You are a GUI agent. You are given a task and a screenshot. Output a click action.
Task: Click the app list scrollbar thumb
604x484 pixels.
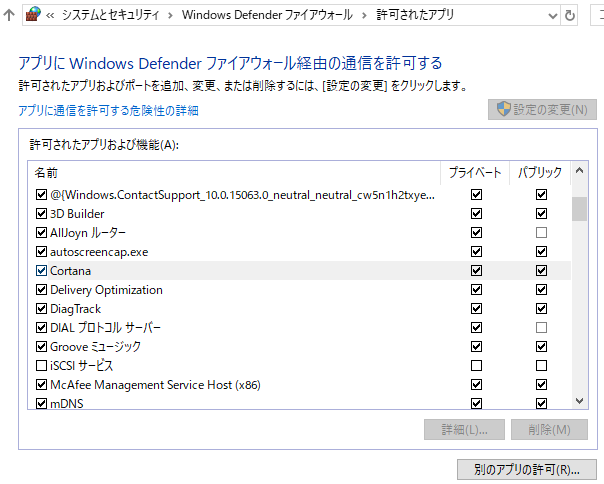click(579, 208)
